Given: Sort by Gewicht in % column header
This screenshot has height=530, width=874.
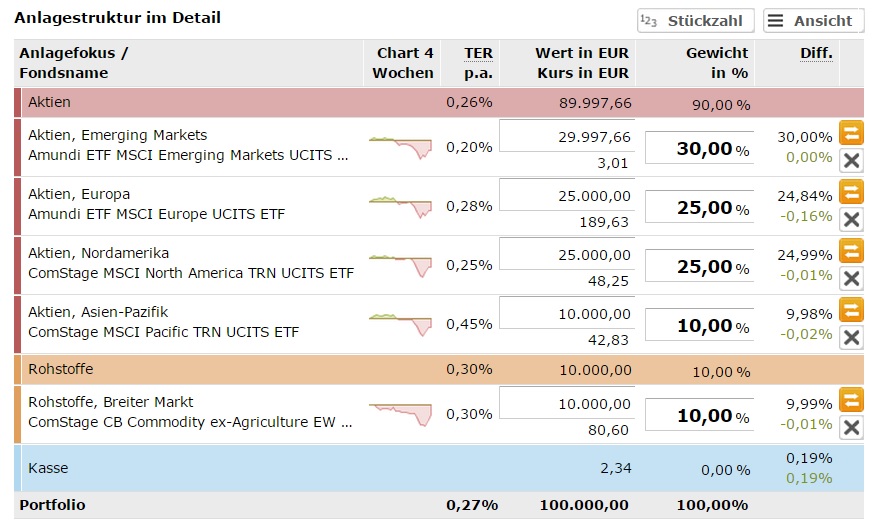Looking at the screenshot, I should pos(716,63).
